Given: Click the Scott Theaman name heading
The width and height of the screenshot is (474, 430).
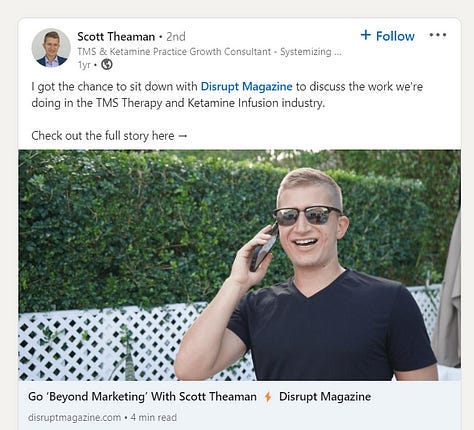Looking at the screenshot, I should click(x=116, y=36).
